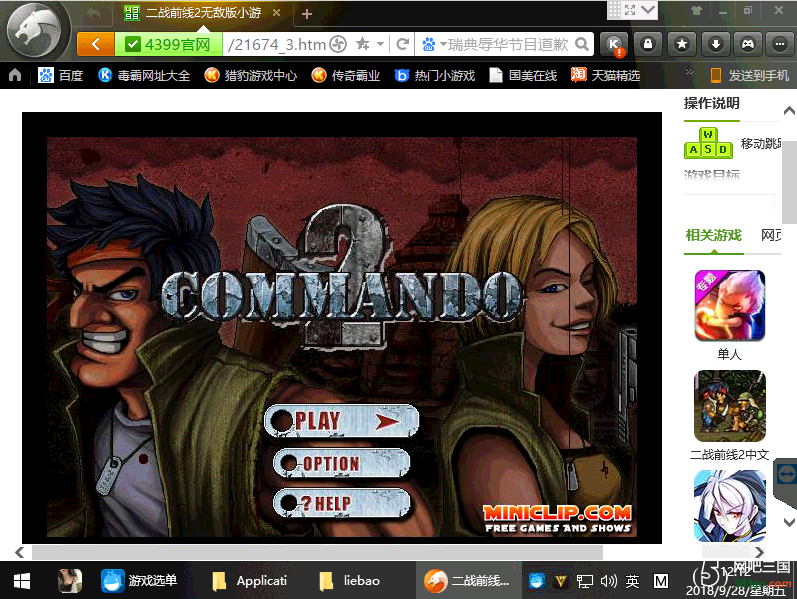Screen dimensions: 797x599
Task: Open the Baidu search engine selector dropdown
Action: 434,44
